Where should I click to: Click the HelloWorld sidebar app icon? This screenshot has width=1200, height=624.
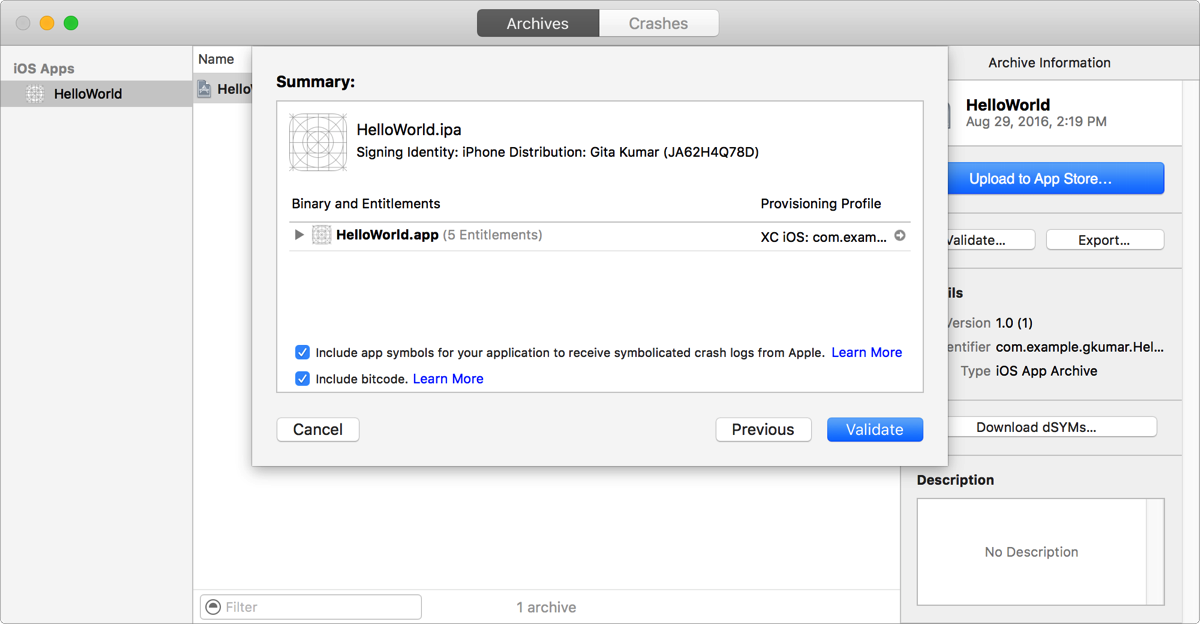pyautogui.click(x=35, y=94)
